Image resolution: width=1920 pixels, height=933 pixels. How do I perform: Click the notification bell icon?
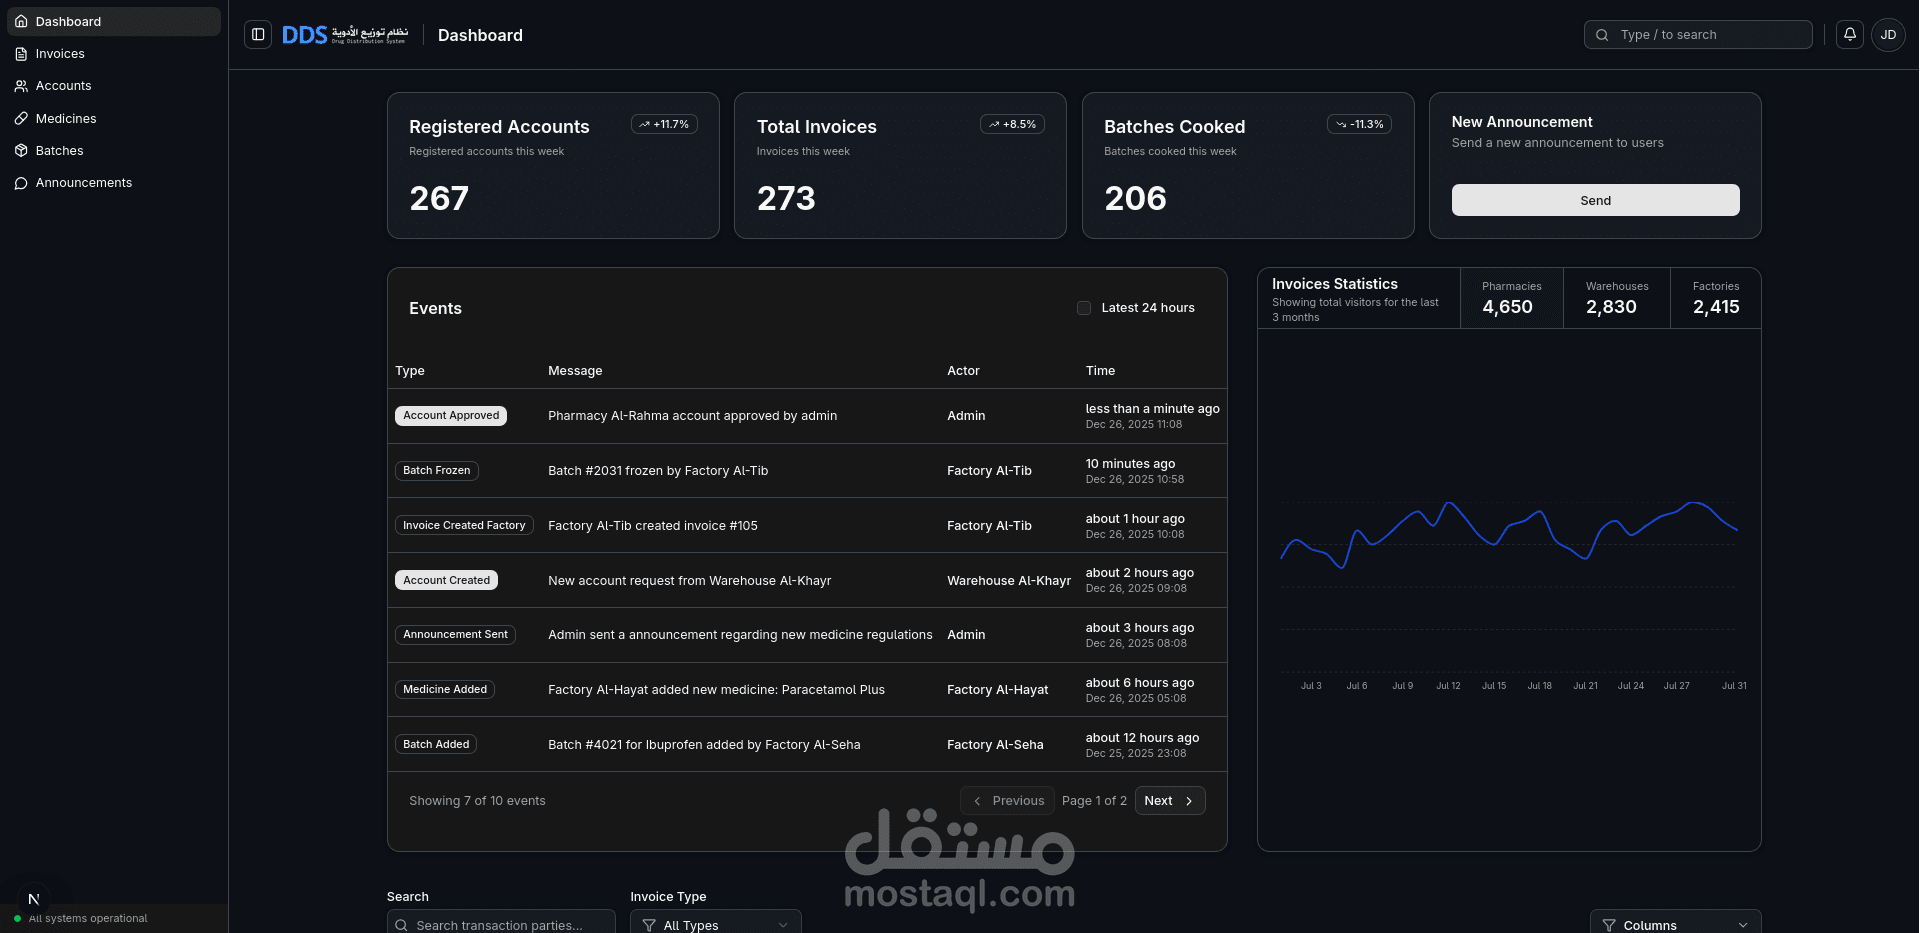[x=1849, y=34]
